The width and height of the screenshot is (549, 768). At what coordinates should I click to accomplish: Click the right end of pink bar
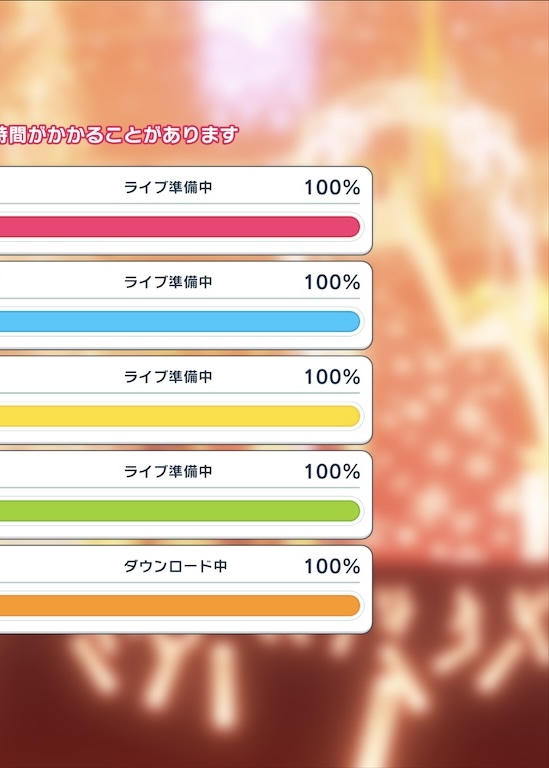point(352,227)
